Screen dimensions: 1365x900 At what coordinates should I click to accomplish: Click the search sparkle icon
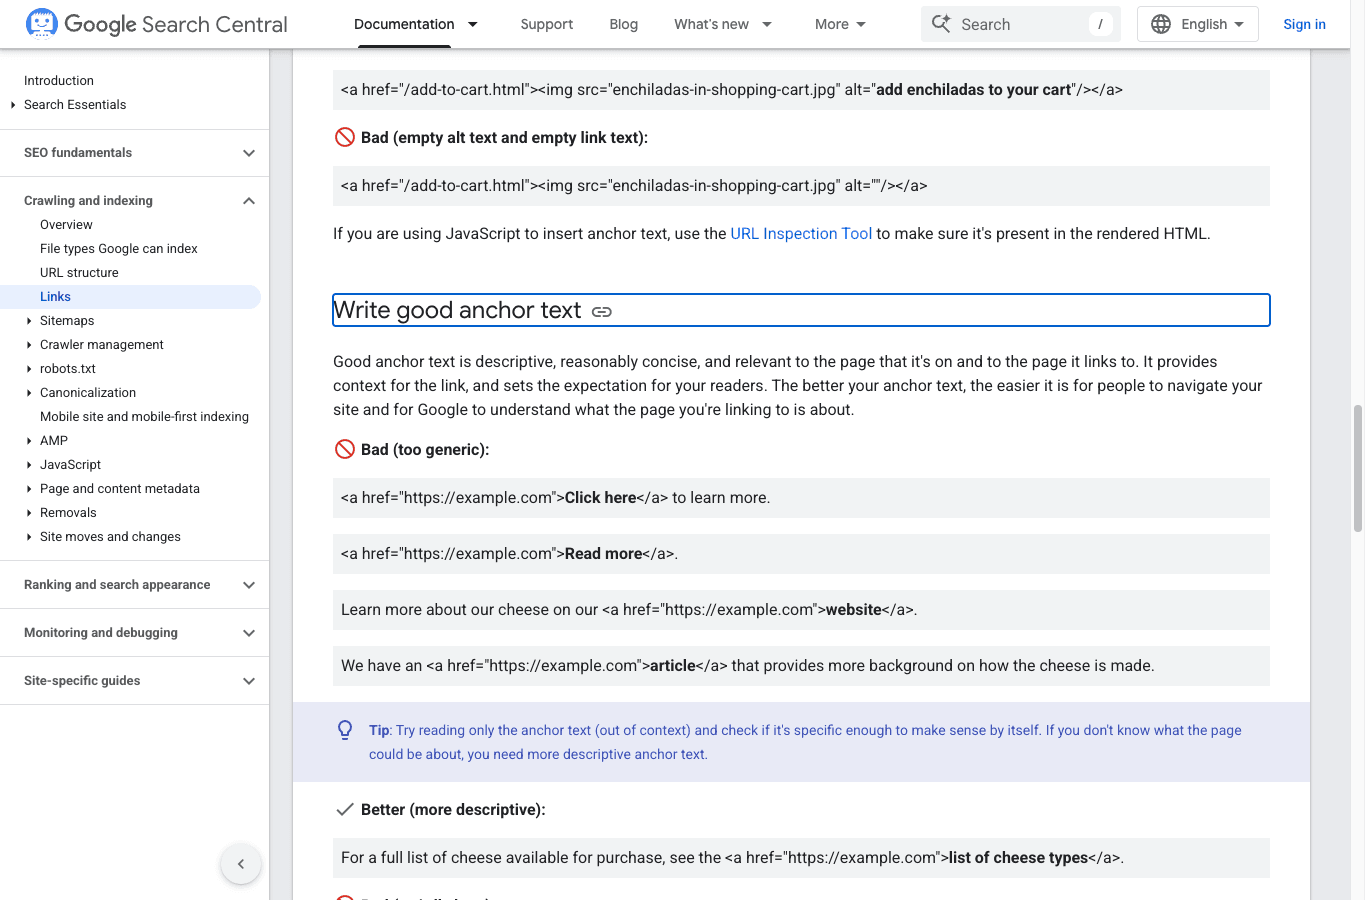click(x=941, y=23)
